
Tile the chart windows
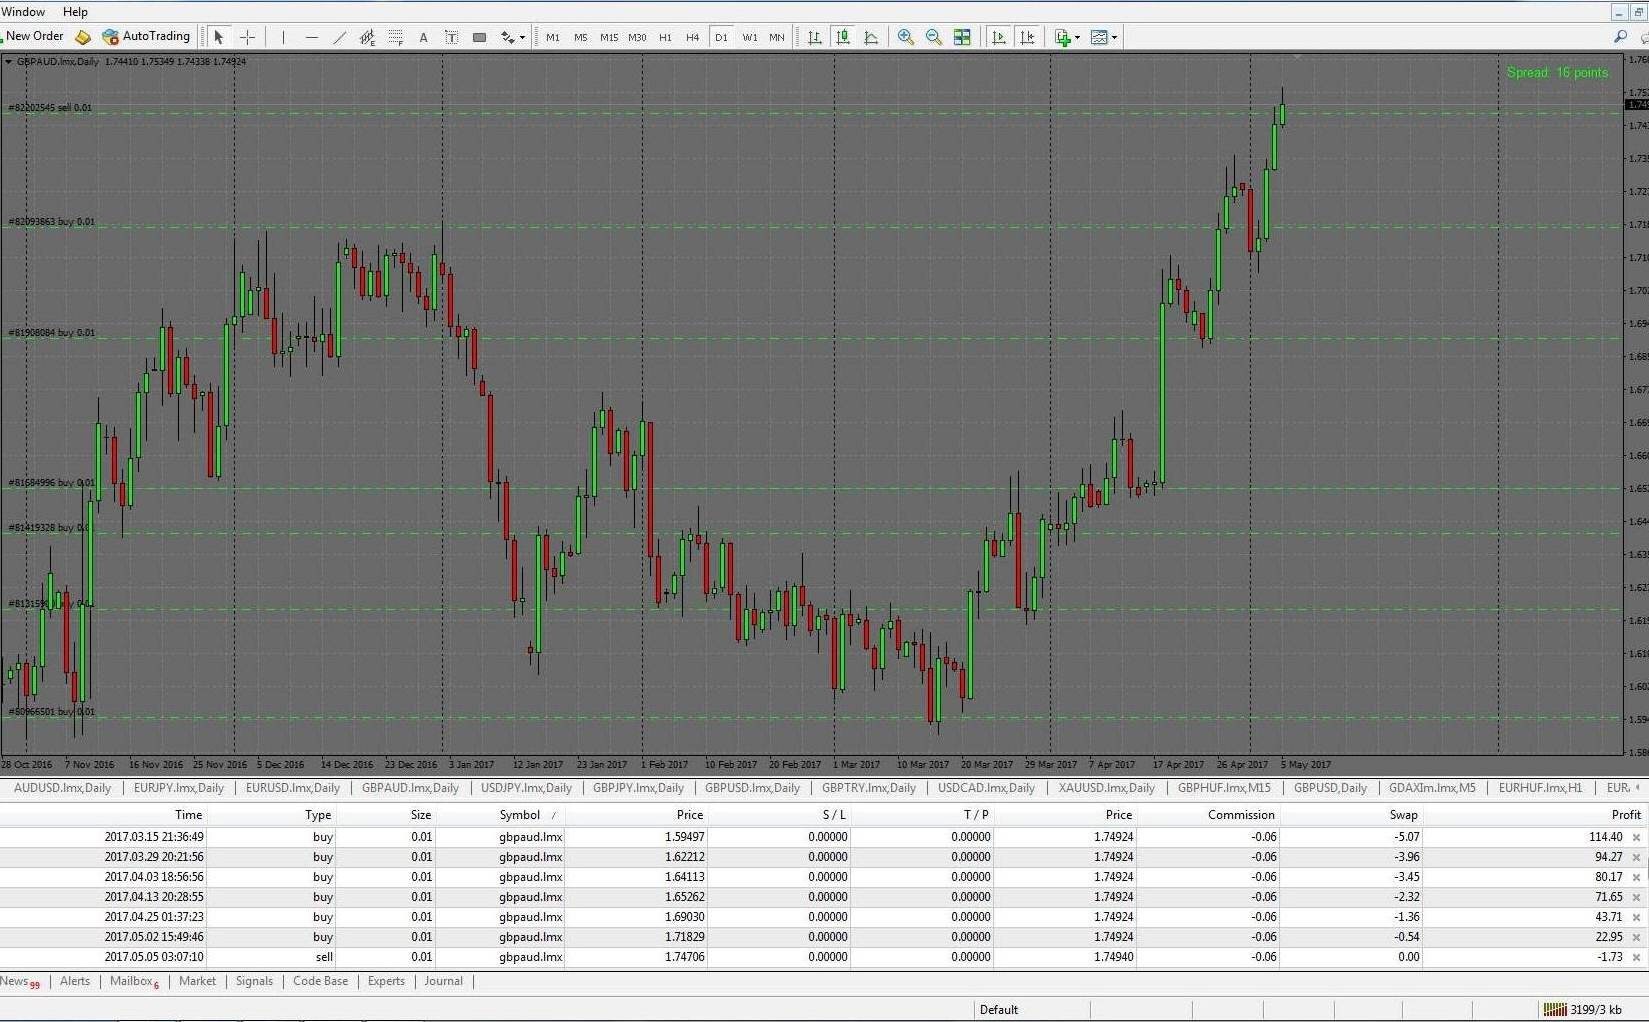pyautogui.click(x=962, y=37)
